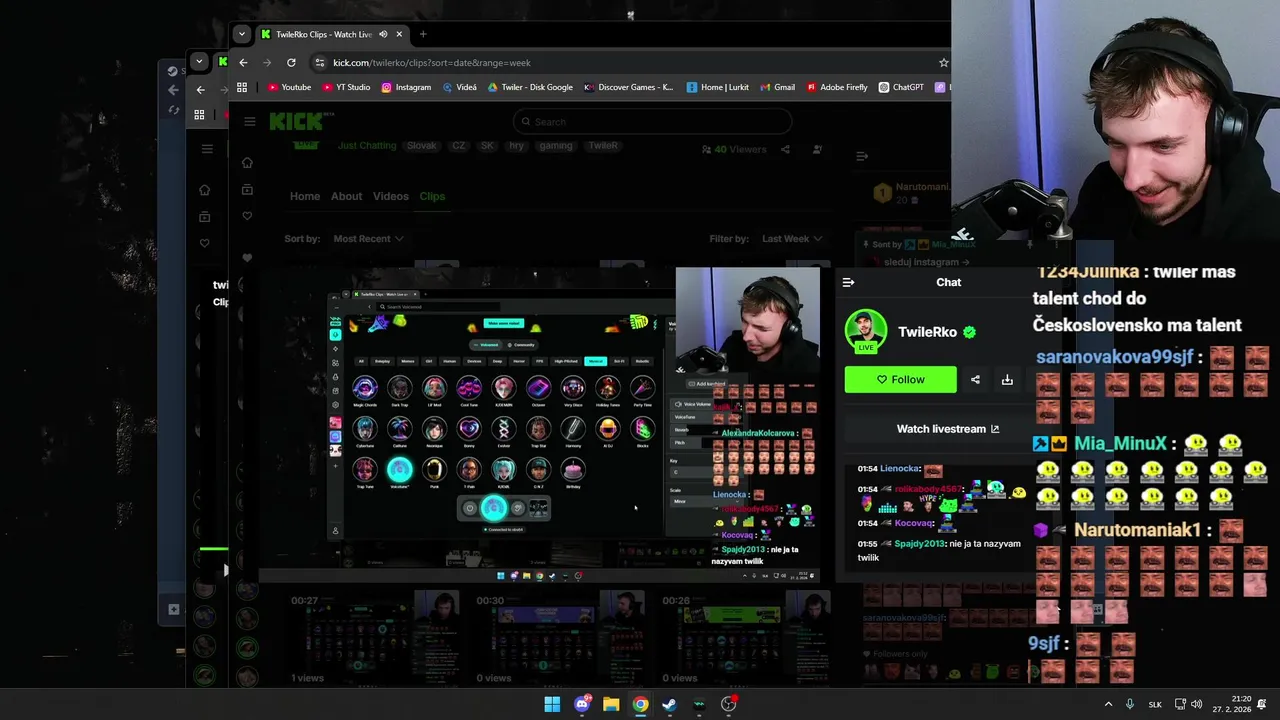
Task: Open the Most Recent sort dropdown
Action: 368,239
